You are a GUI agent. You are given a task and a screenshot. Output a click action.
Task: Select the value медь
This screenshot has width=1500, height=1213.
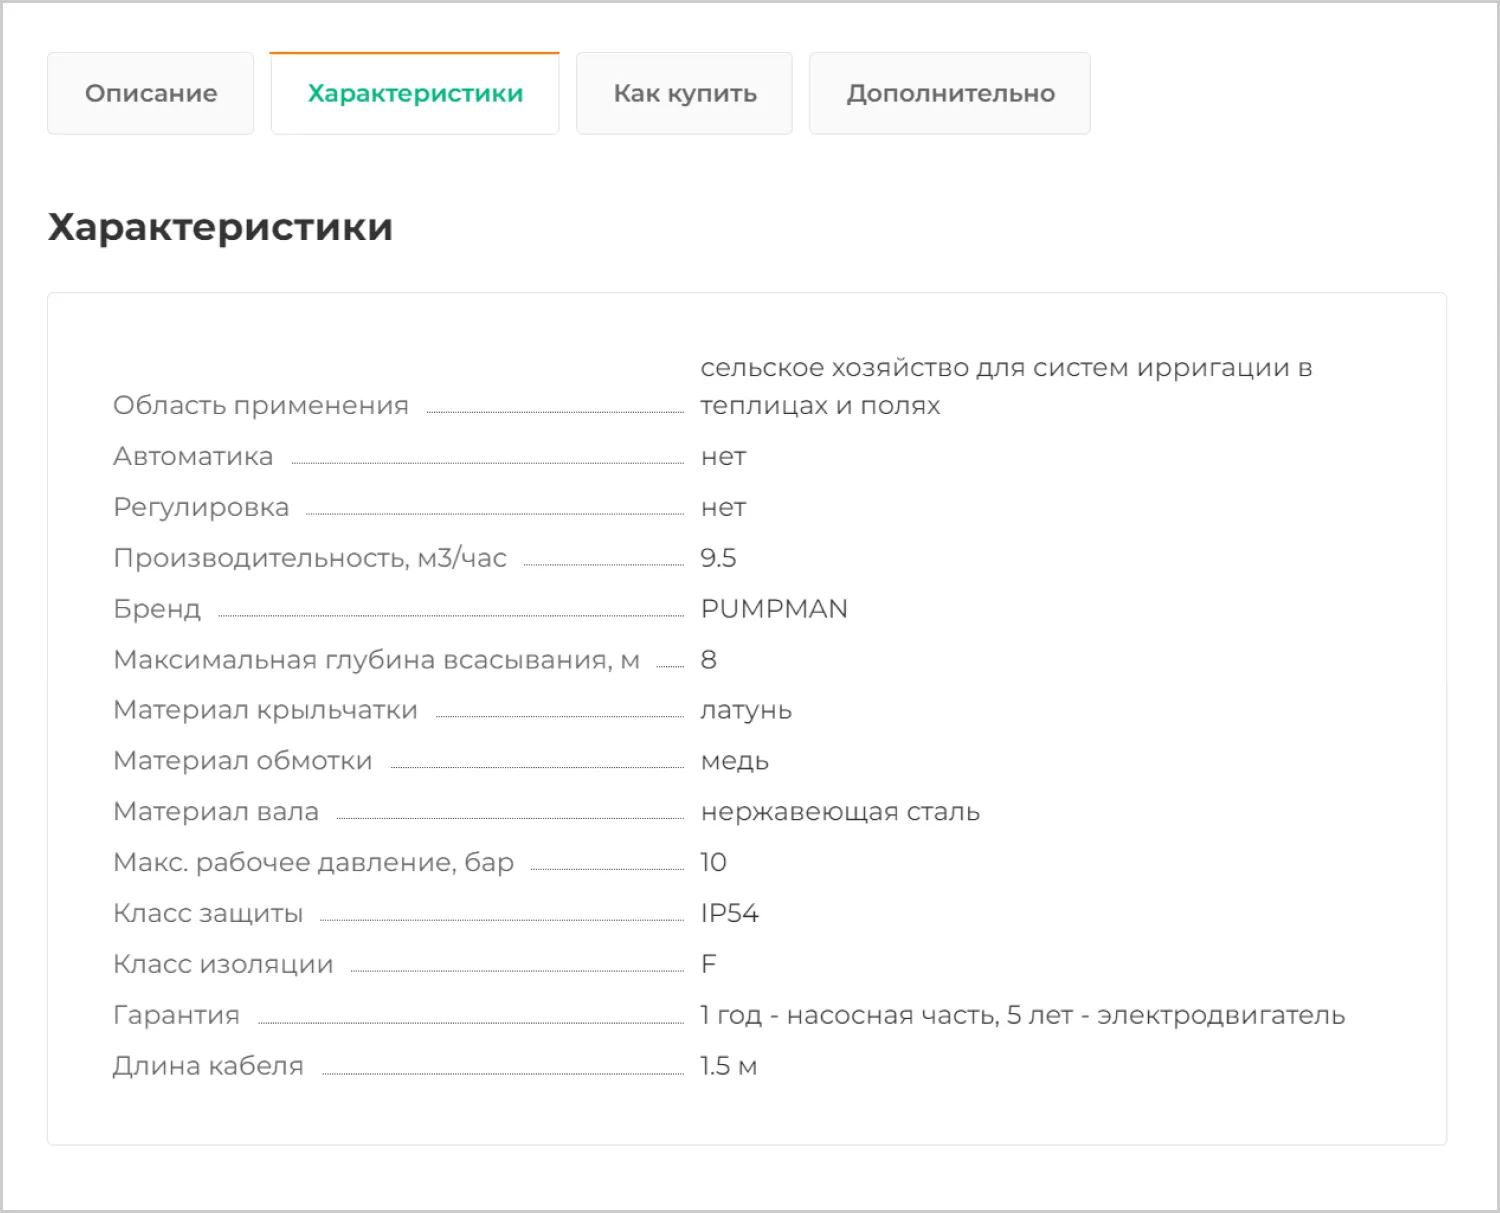734,762
